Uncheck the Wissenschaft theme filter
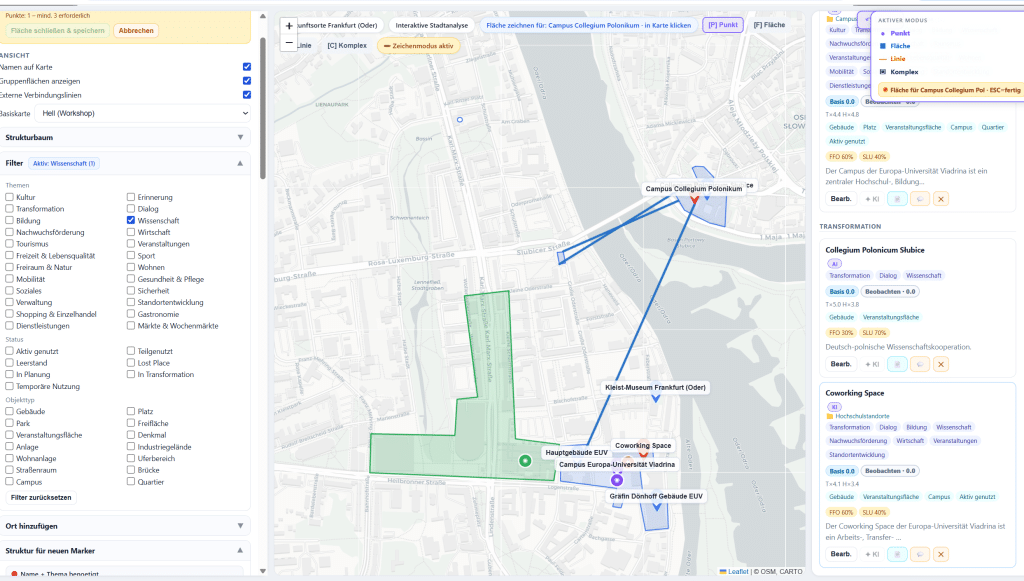Screen dimensions: 1024x581 pyautogui.click(x=131, y=221)
